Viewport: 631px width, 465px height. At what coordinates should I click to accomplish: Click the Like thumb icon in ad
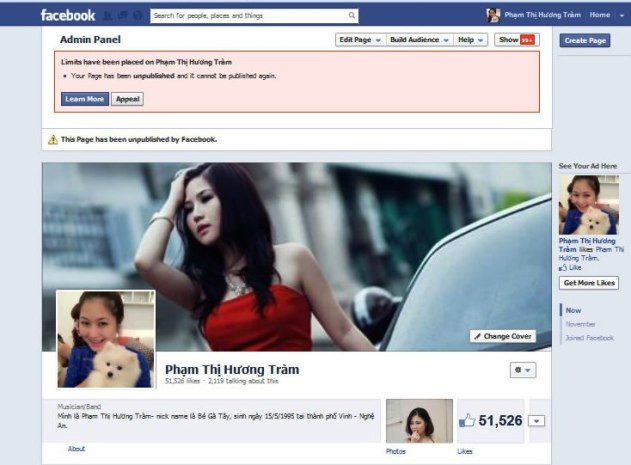click(x=563, y=267)
